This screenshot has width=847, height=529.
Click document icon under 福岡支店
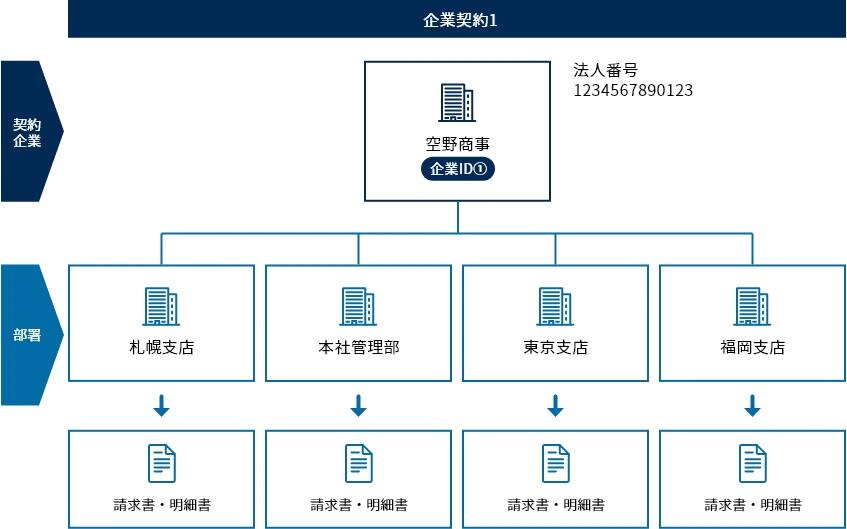click(x=752, y=463)
